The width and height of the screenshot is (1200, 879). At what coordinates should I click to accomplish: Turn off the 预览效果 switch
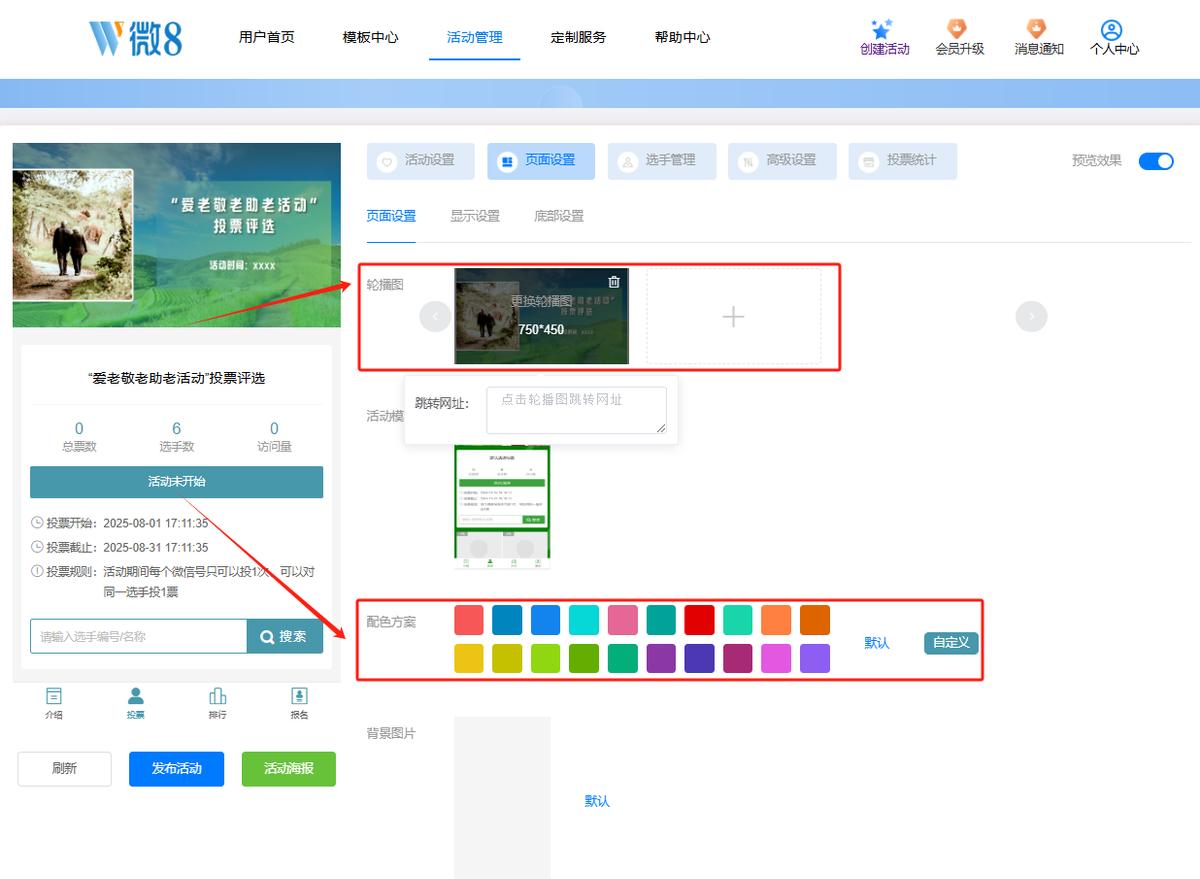[x=1156, y=161]
